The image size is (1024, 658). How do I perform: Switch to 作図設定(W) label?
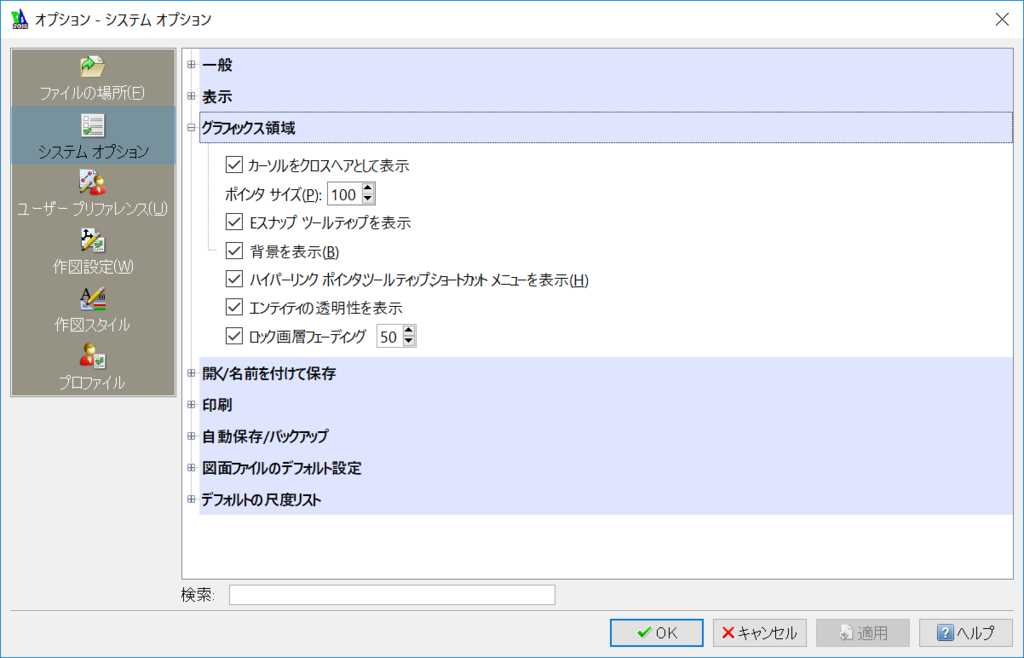click(93, 266)
